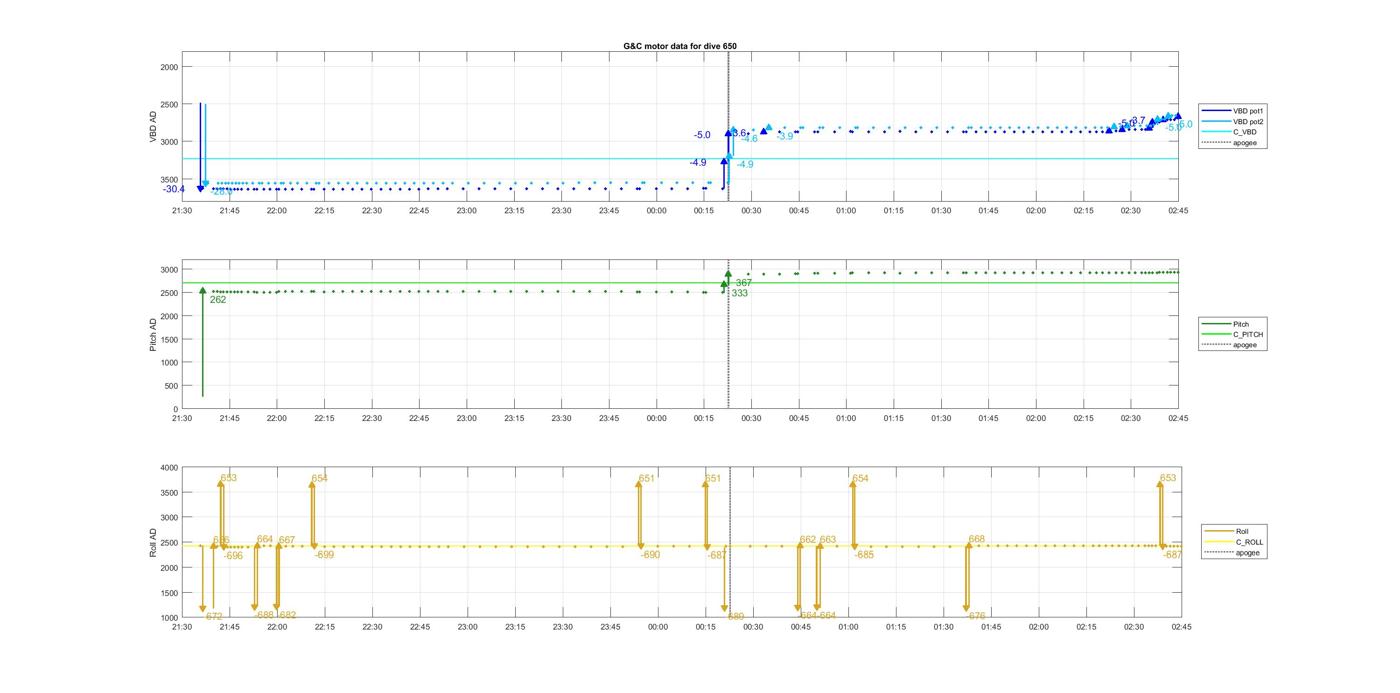
Task: Click the "333" pitch data label
Action: 740,293
